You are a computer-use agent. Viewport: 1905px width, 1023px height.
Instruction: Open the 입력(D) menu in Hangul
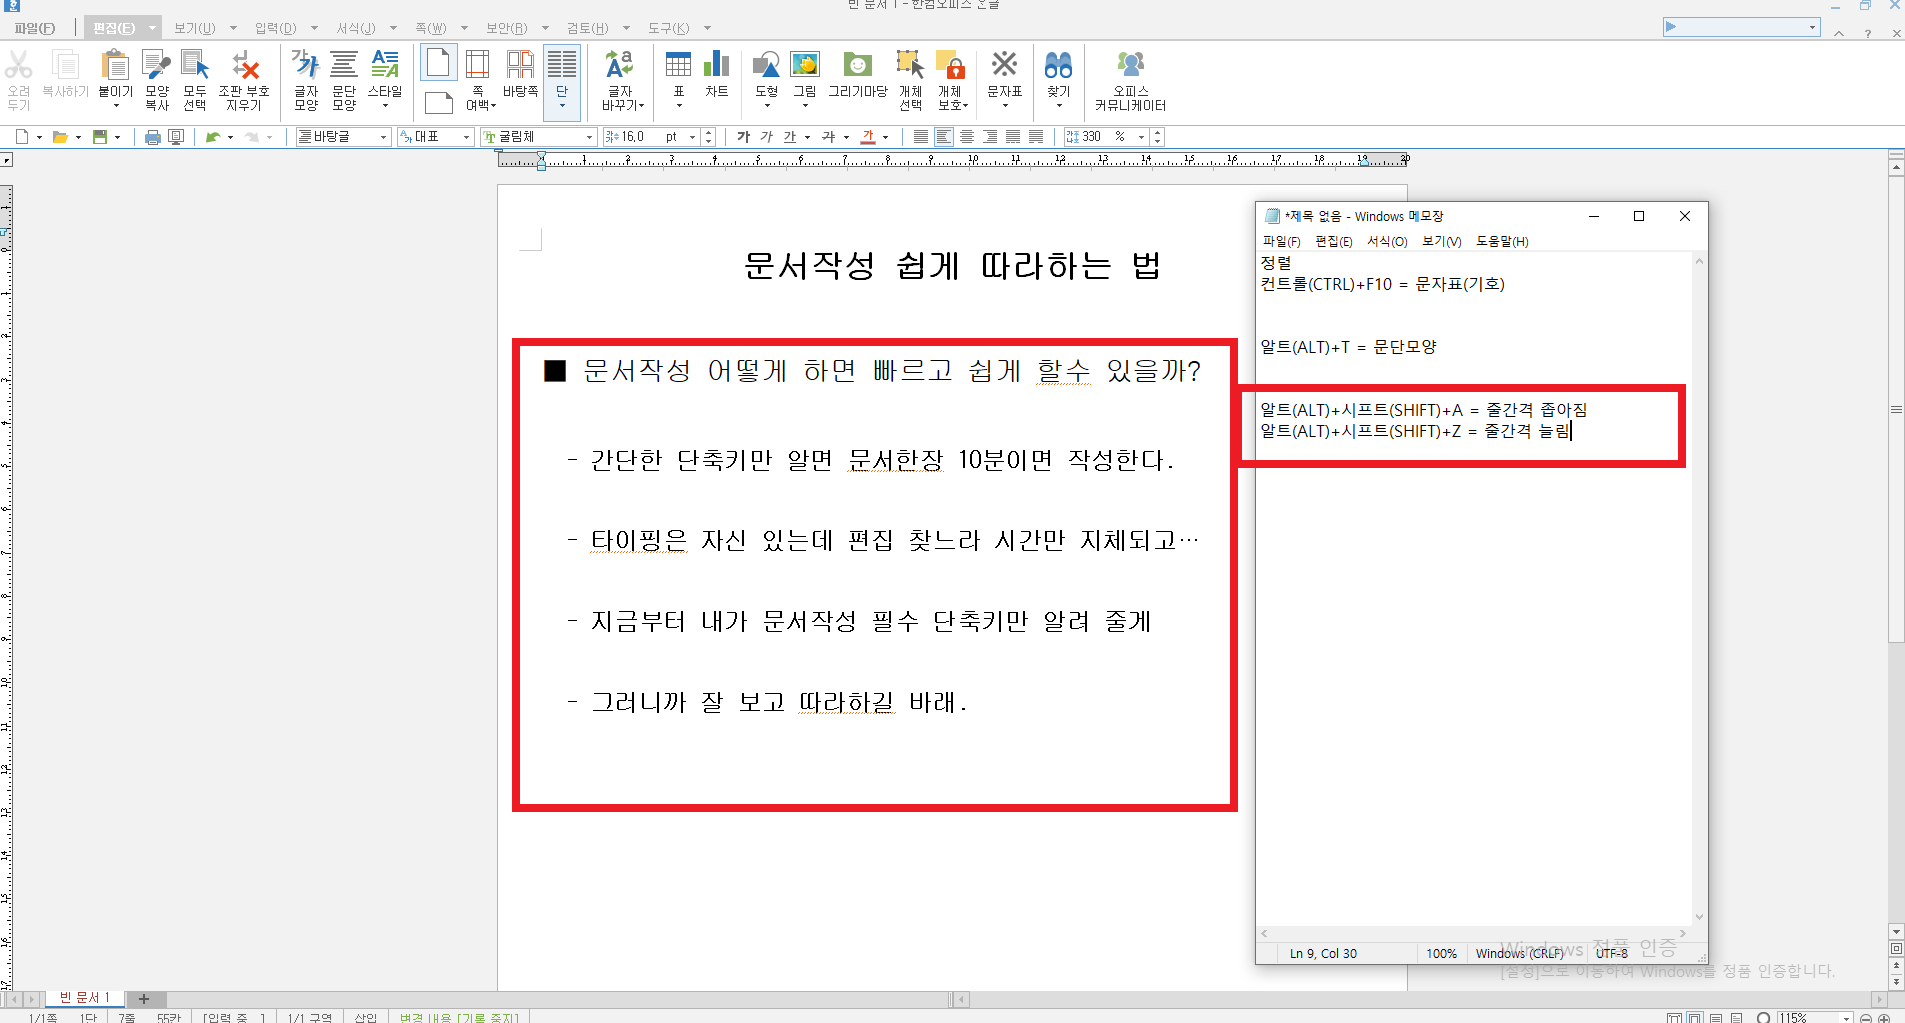coord(275,28)
